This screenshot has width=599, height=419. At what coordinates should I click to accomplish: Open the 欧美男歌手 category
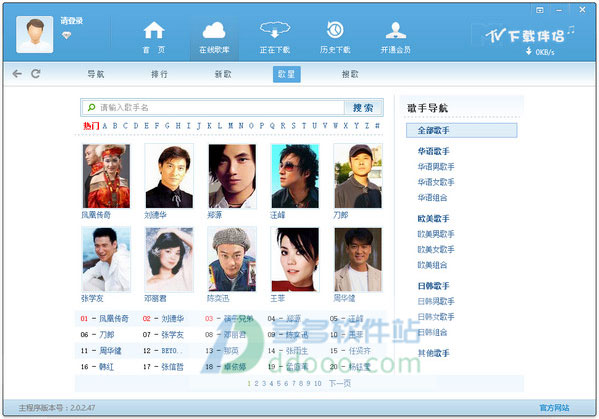tap(436, 234)
